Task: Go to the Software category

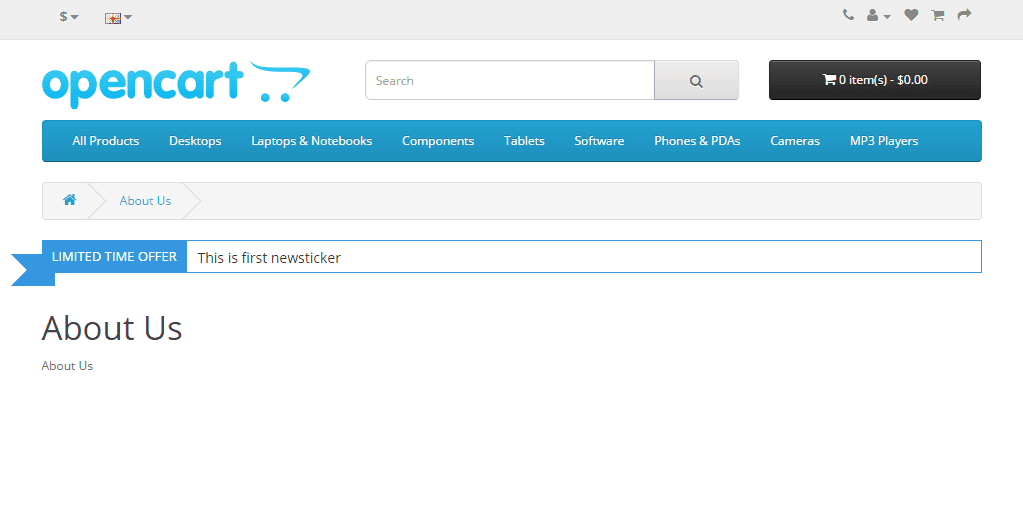Action: click(x=599, y=141)
